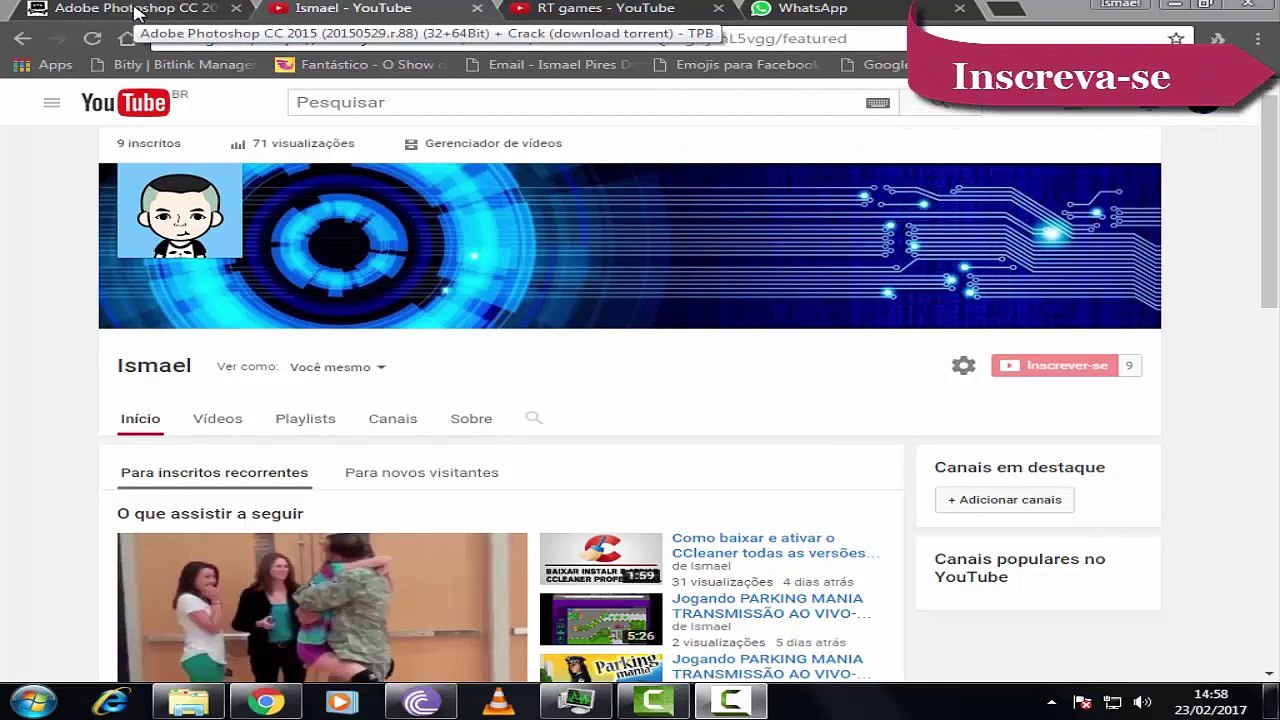Viewport: 1280px width, 720px height.
Task: Open the highlighted Camtasia taskbar icon
Action: click(731, 701)
